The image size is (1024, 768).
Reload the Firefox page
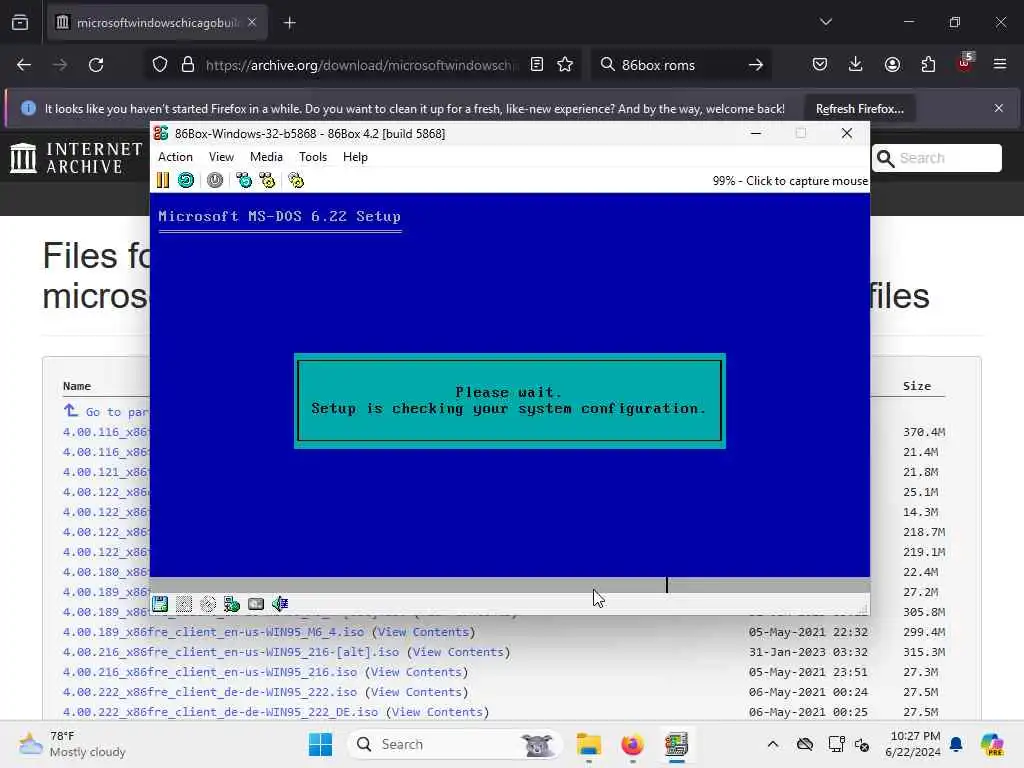tap(96, 65)
